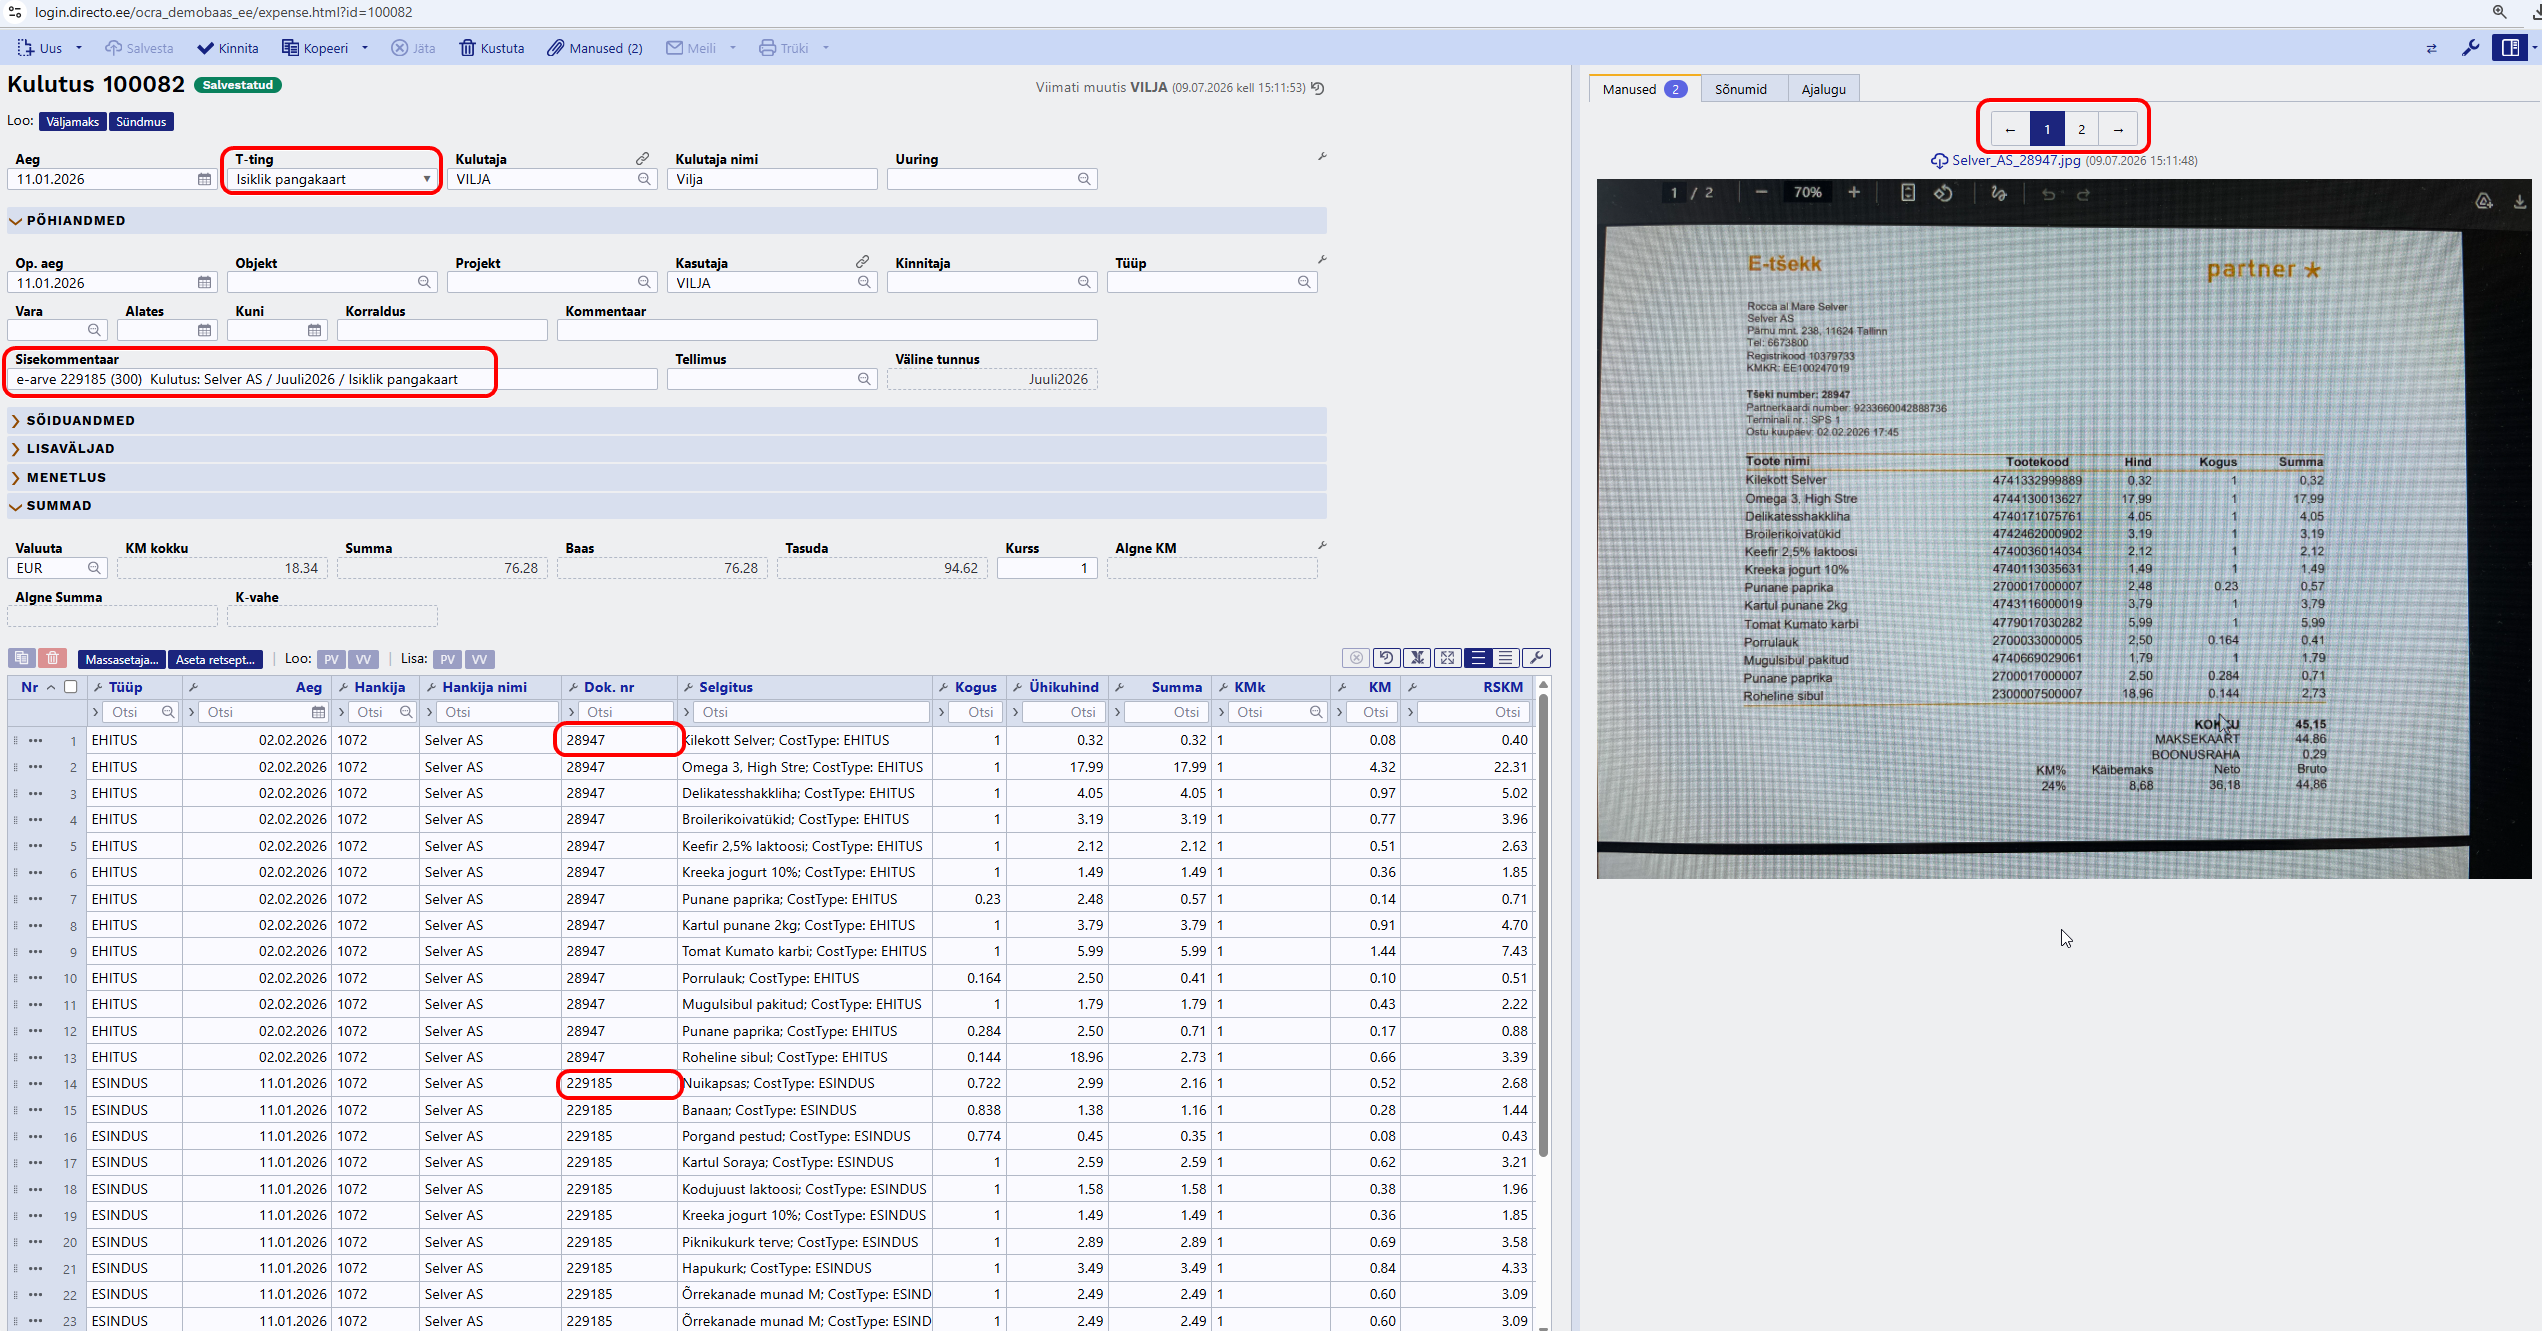Open table settings wrench icon
This screenshot has width=2542, height=1331.
[1537, 658]
